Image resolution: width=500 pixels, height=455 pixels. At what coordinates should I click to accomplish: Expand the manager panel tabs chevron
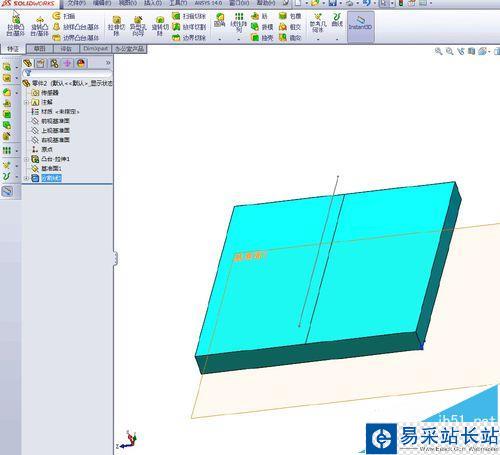point(108,63)
